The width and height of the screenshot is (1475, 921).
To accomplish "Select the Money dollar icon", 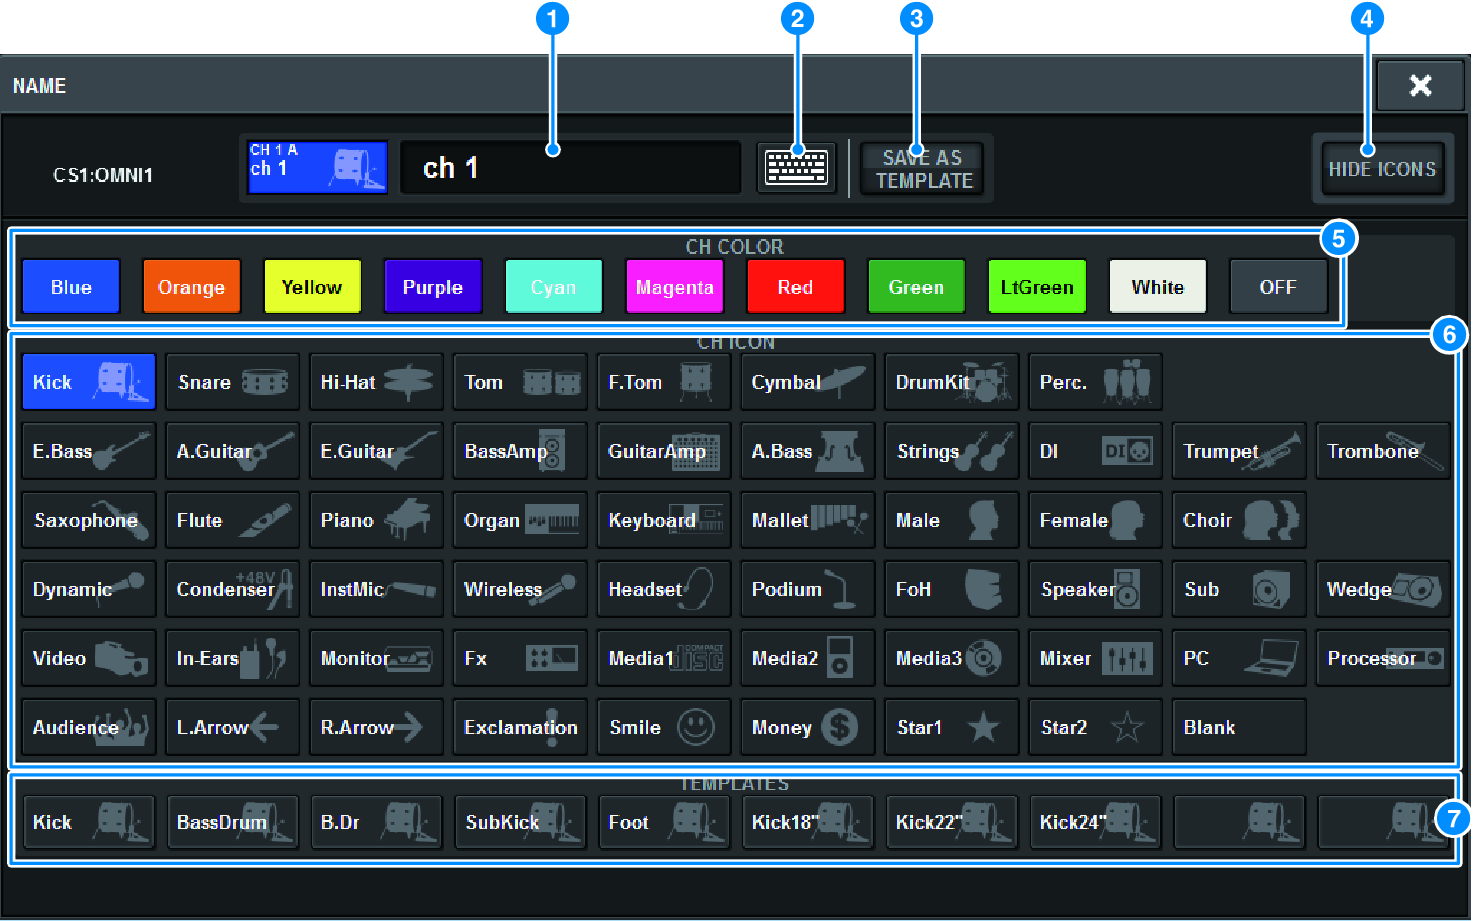I will pos(807,727).
